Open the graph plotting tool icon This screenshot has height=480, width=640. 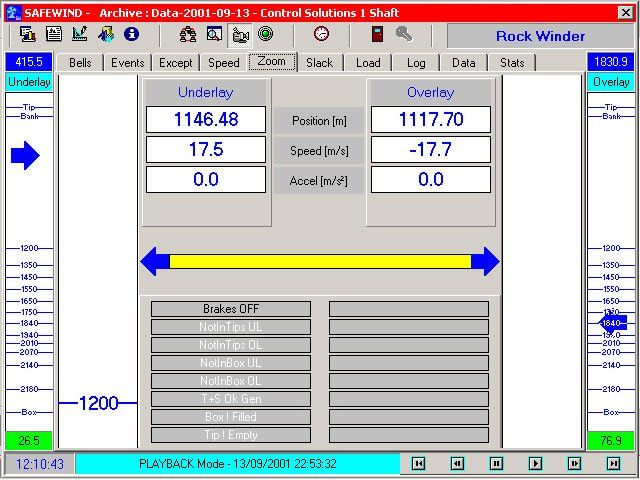click(x=80, y=34)
